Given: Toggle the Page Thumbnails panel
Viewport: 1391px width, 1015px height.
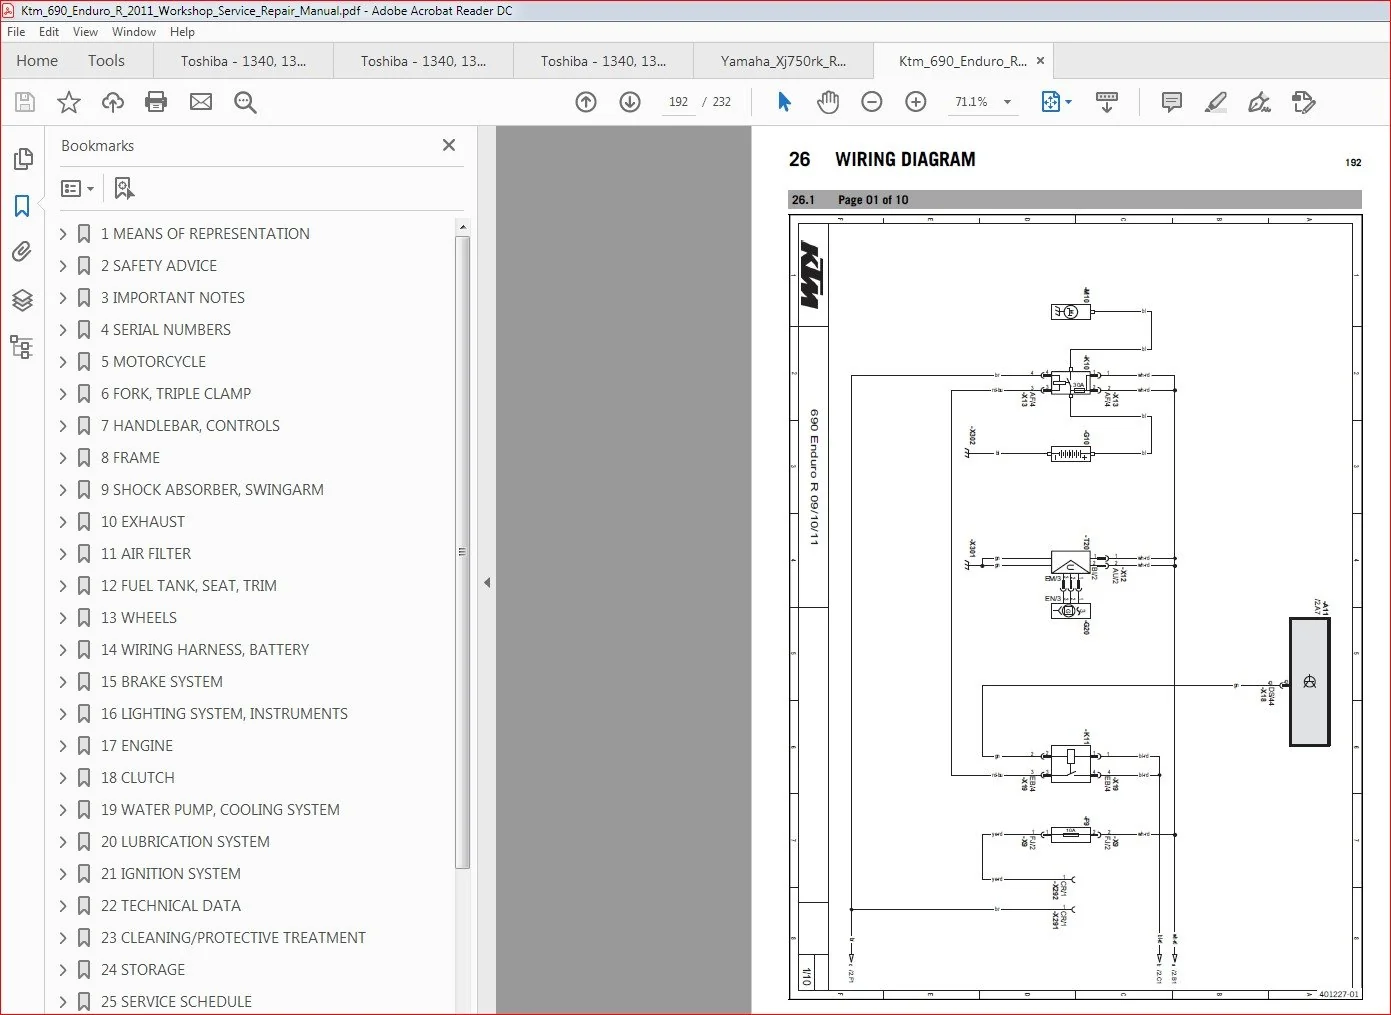Looking at the screenshot, I should (22, 159).
